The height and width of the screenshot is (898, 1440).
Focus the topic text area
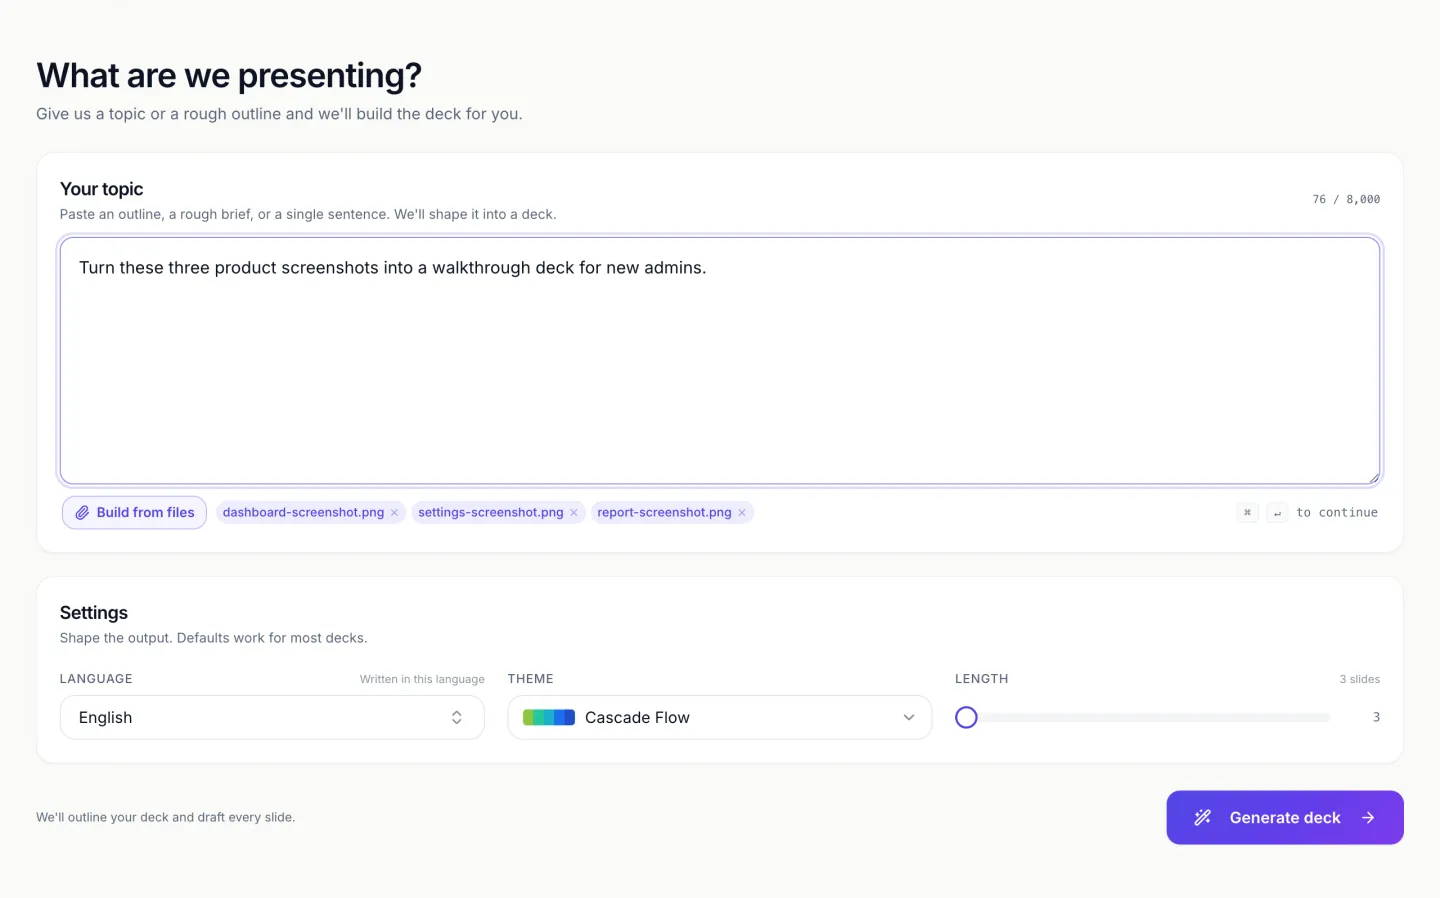coord(720,360)
